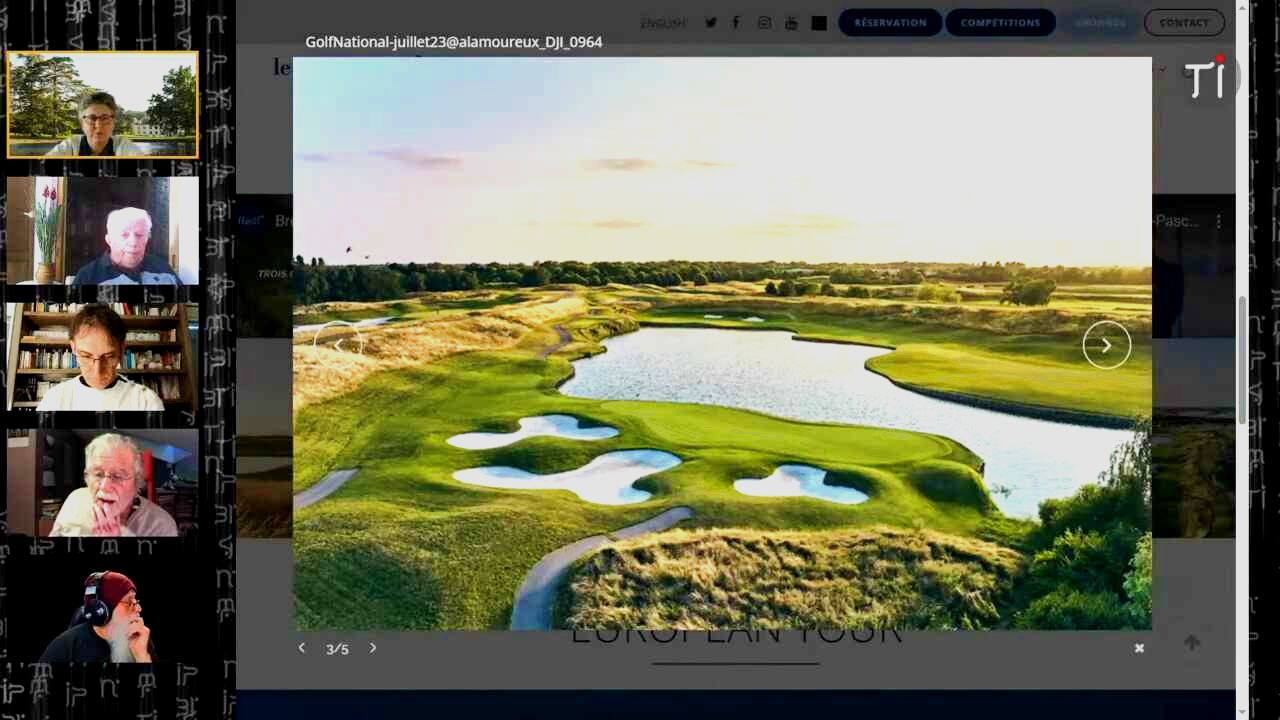
Task: Open the YouTube social icon
Action: pyautogui.click(x=791, y=23)
